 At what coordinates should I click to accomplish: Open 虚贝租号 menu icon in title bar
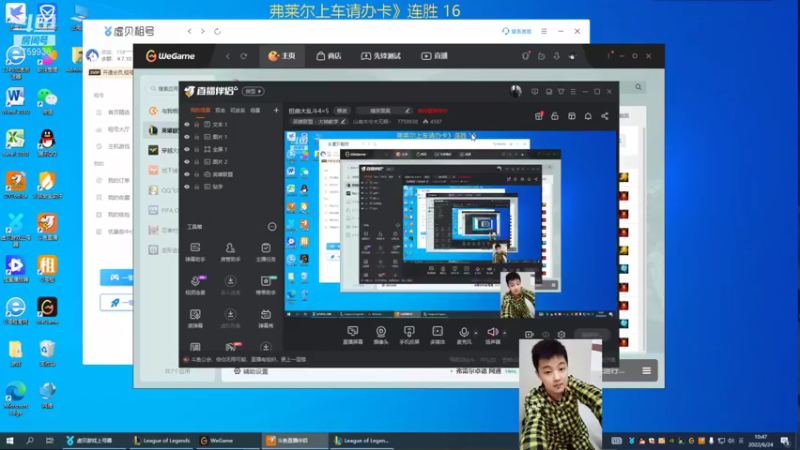coord(544,31)
